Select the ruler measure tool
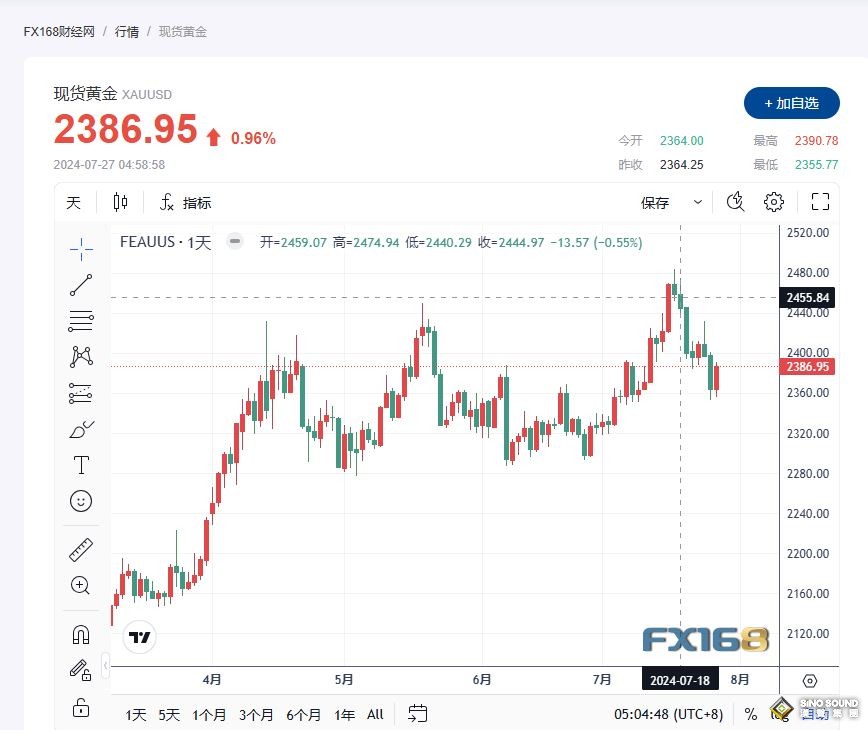 click(81, 550)
